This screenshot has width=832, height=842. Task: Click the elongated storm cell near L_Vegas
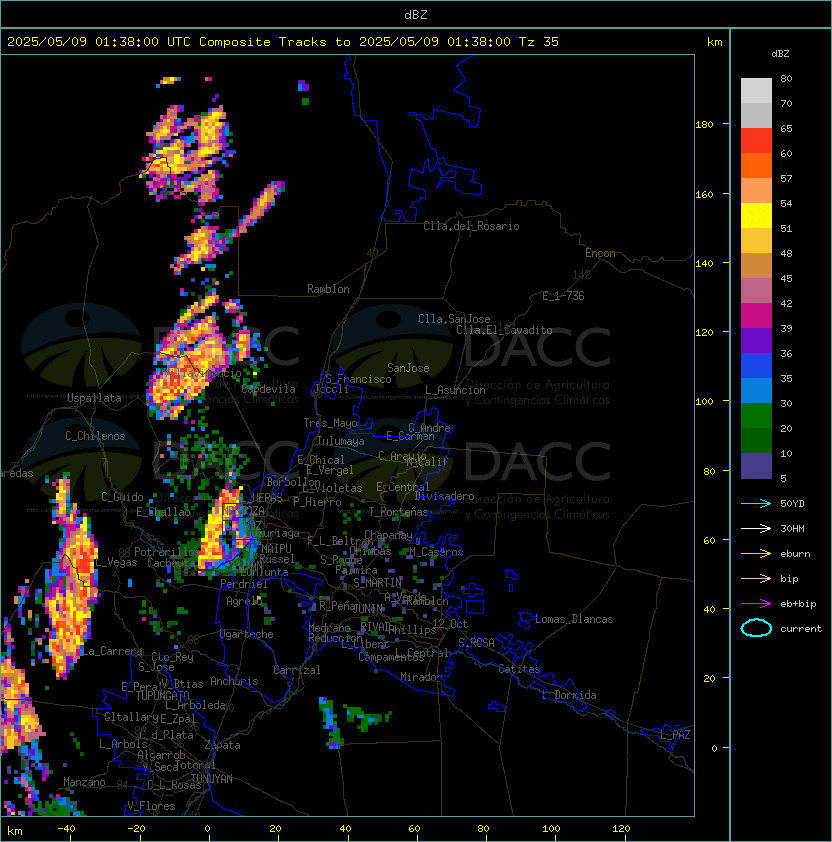point(71,580)
